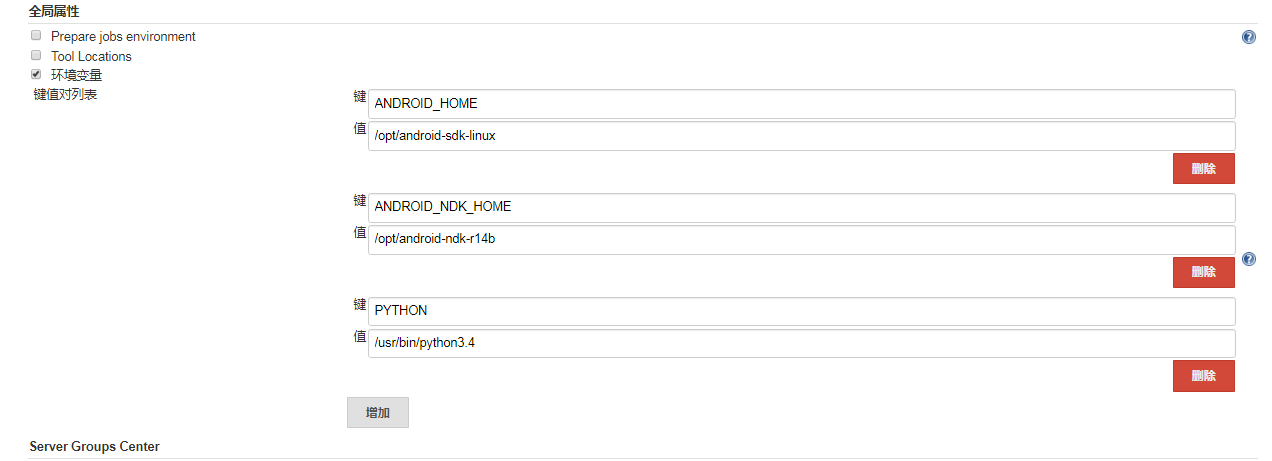Click the Server Groups Center heading

(94, 446)
